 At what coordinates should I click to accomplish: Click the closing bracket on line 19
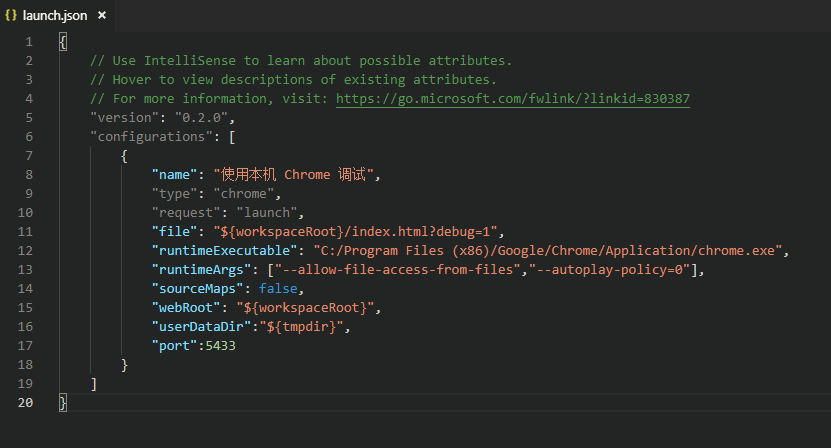pyautogui.click(x=94, y=384)
